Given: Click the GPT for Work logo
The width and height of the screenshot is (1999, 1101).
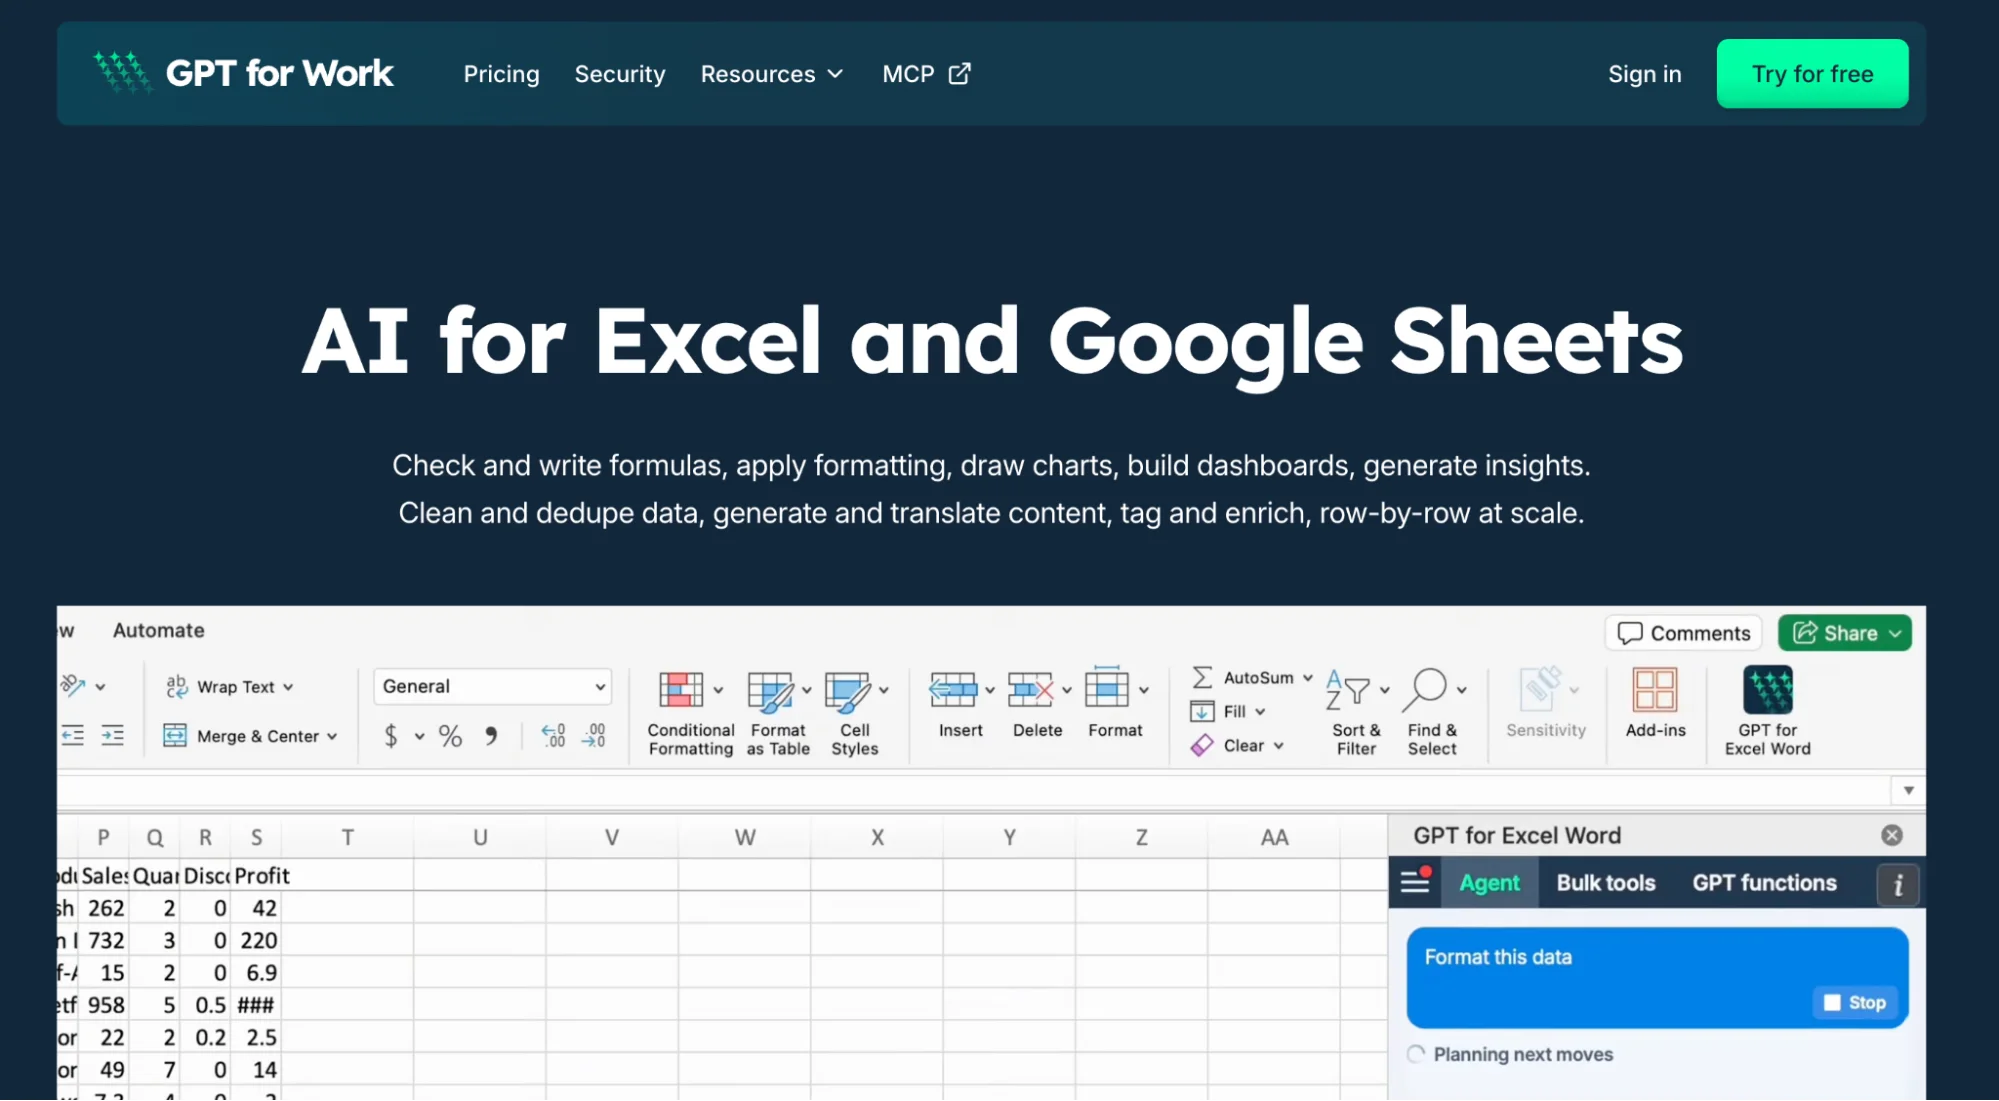Looking at the screenshot, I should [x=244, y=73].
